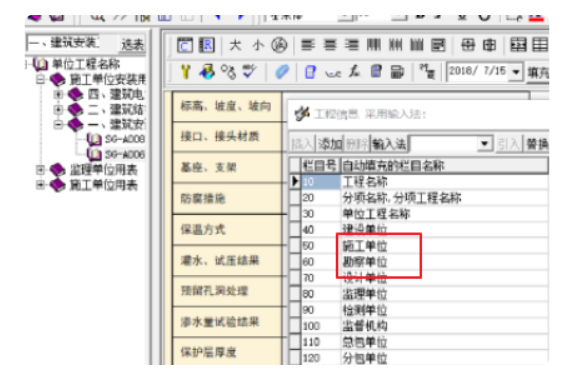This screenshot has height=383, width=567.
Task: Select 监理单位用表 in the tree
Action: [x=103, y=170]
